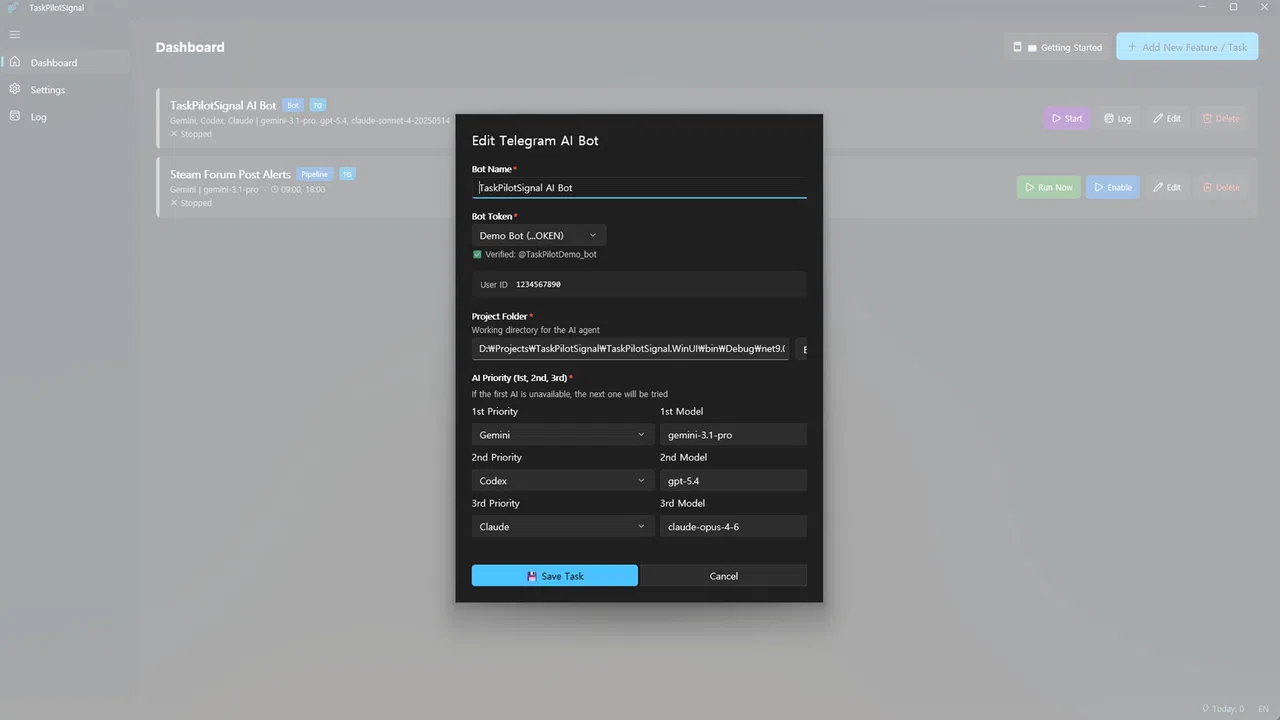Click the Bot tag on TaskPilotSignal AI Bot
1280x720 pixels.
click(x=293, y=105)
